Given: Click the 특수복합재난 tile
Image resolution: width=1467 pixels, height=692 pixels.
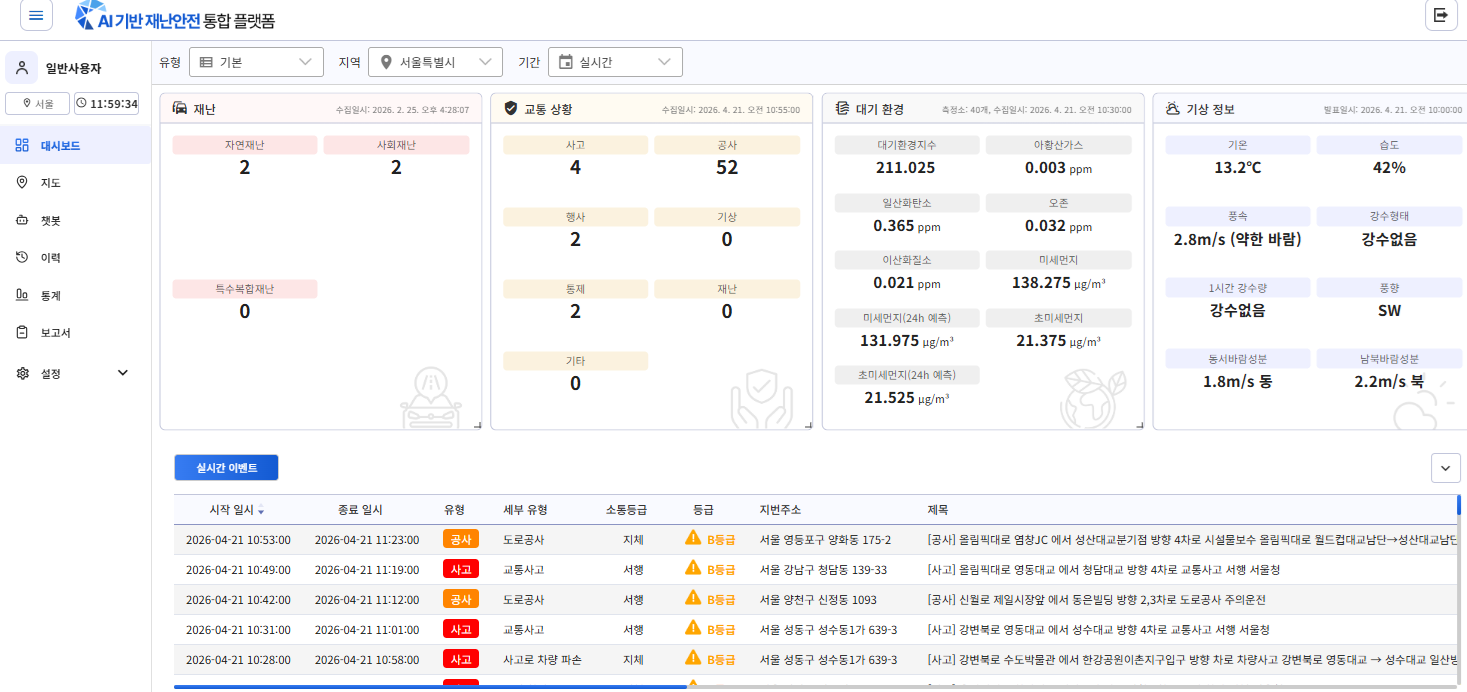Looking at the screenshot, I should (x=245, y=301).
